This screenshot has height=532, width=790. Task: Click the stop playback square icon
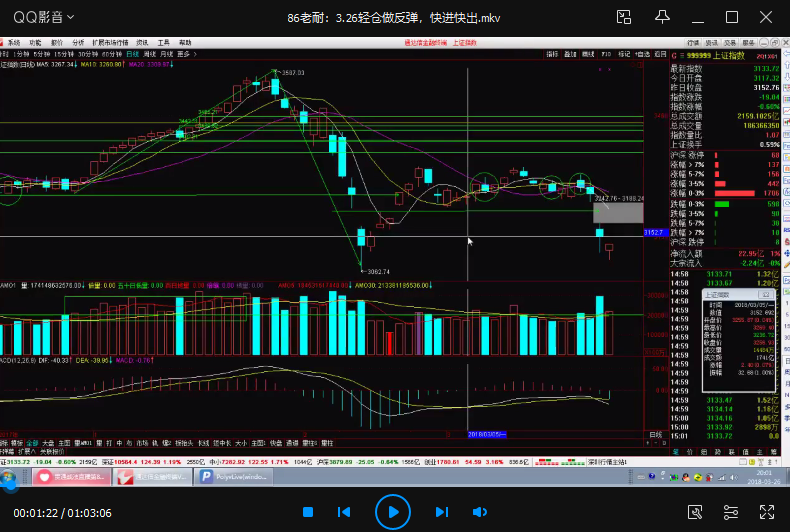[x=306, y=513]
